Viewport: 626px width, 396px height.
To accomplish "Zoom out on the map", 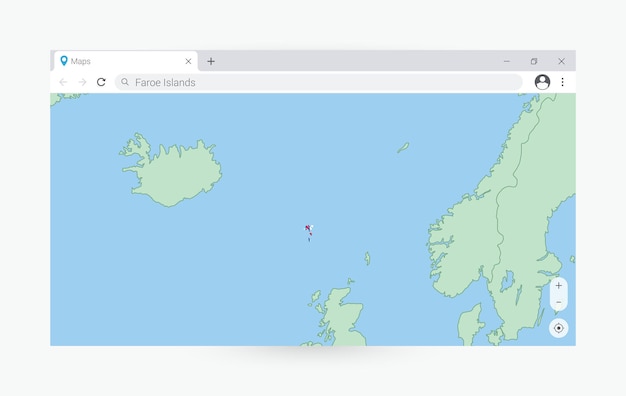I will point(559,302).
